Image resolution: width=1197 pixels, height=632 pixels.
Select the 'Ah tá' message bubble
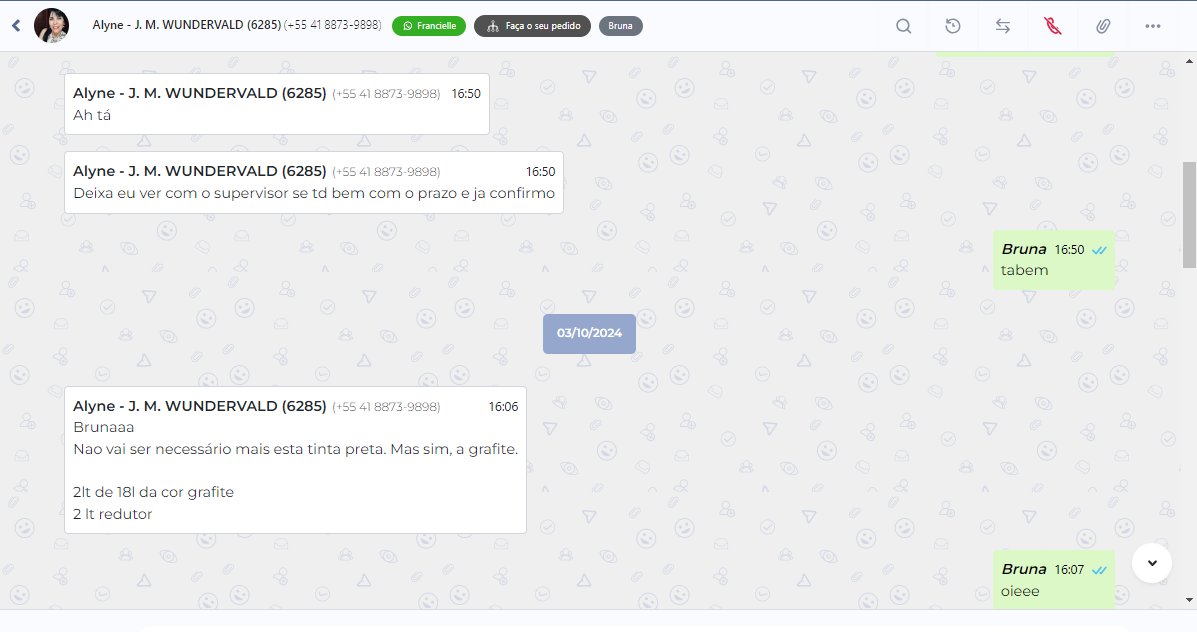pyautogui.click(x=277, y=104)
